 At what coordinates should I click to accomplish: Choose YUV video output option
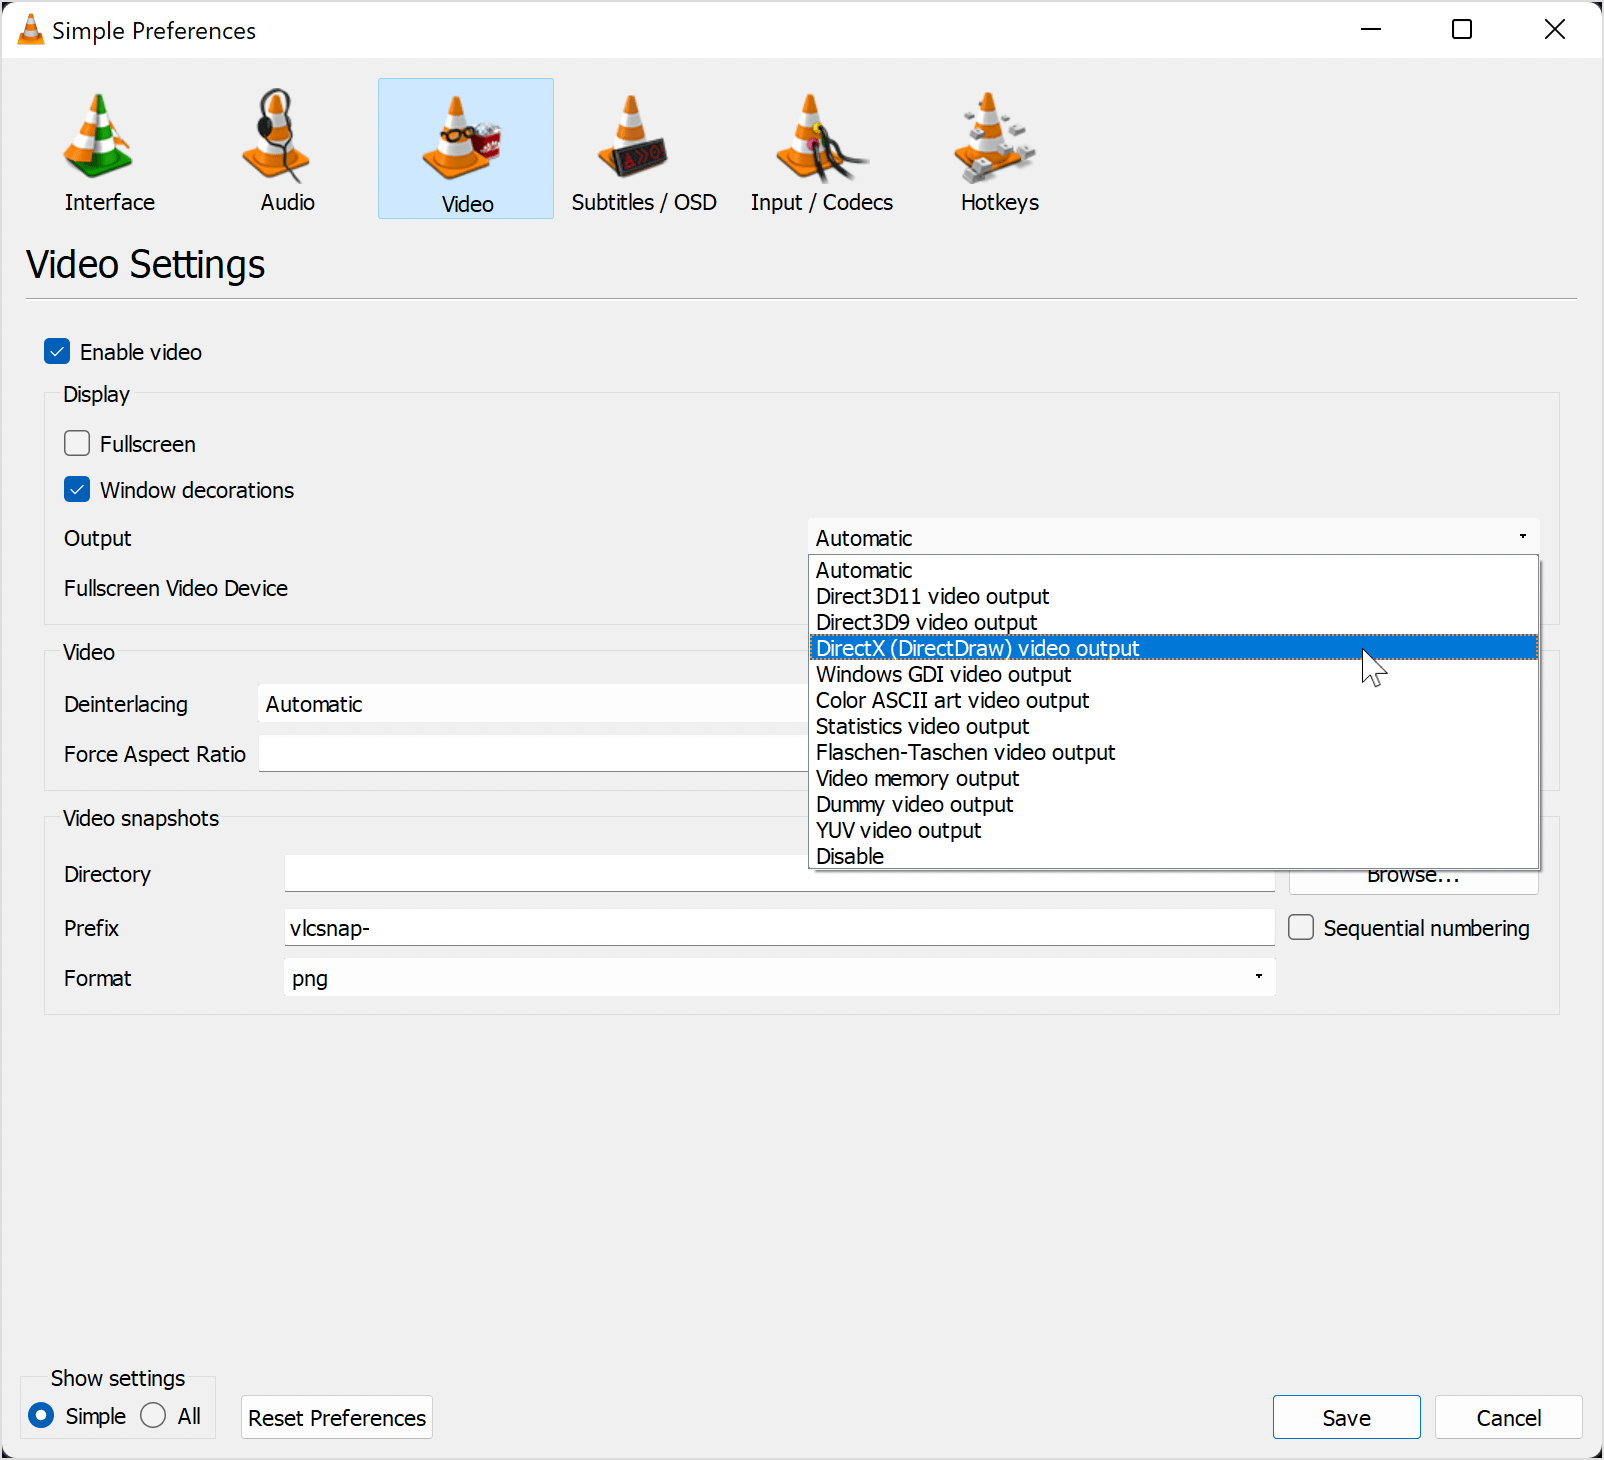pyautogui.click(x=1173, y=830)
